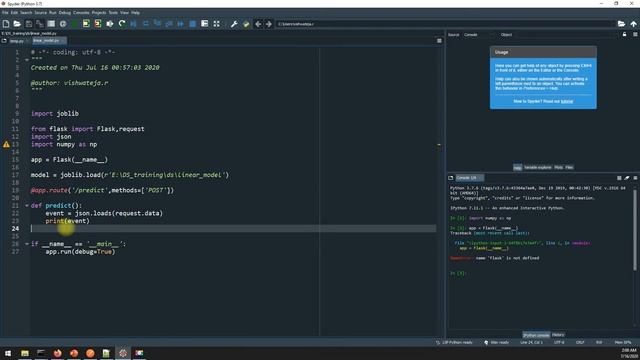Switch to the Files tab
The width and height of the screenshot is (640, 360).
pyautogui.click(x=569, y=167)
